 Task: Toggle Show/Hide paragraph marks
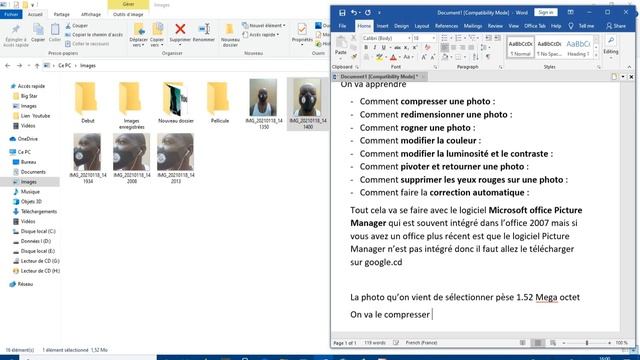tap(488, 57)
